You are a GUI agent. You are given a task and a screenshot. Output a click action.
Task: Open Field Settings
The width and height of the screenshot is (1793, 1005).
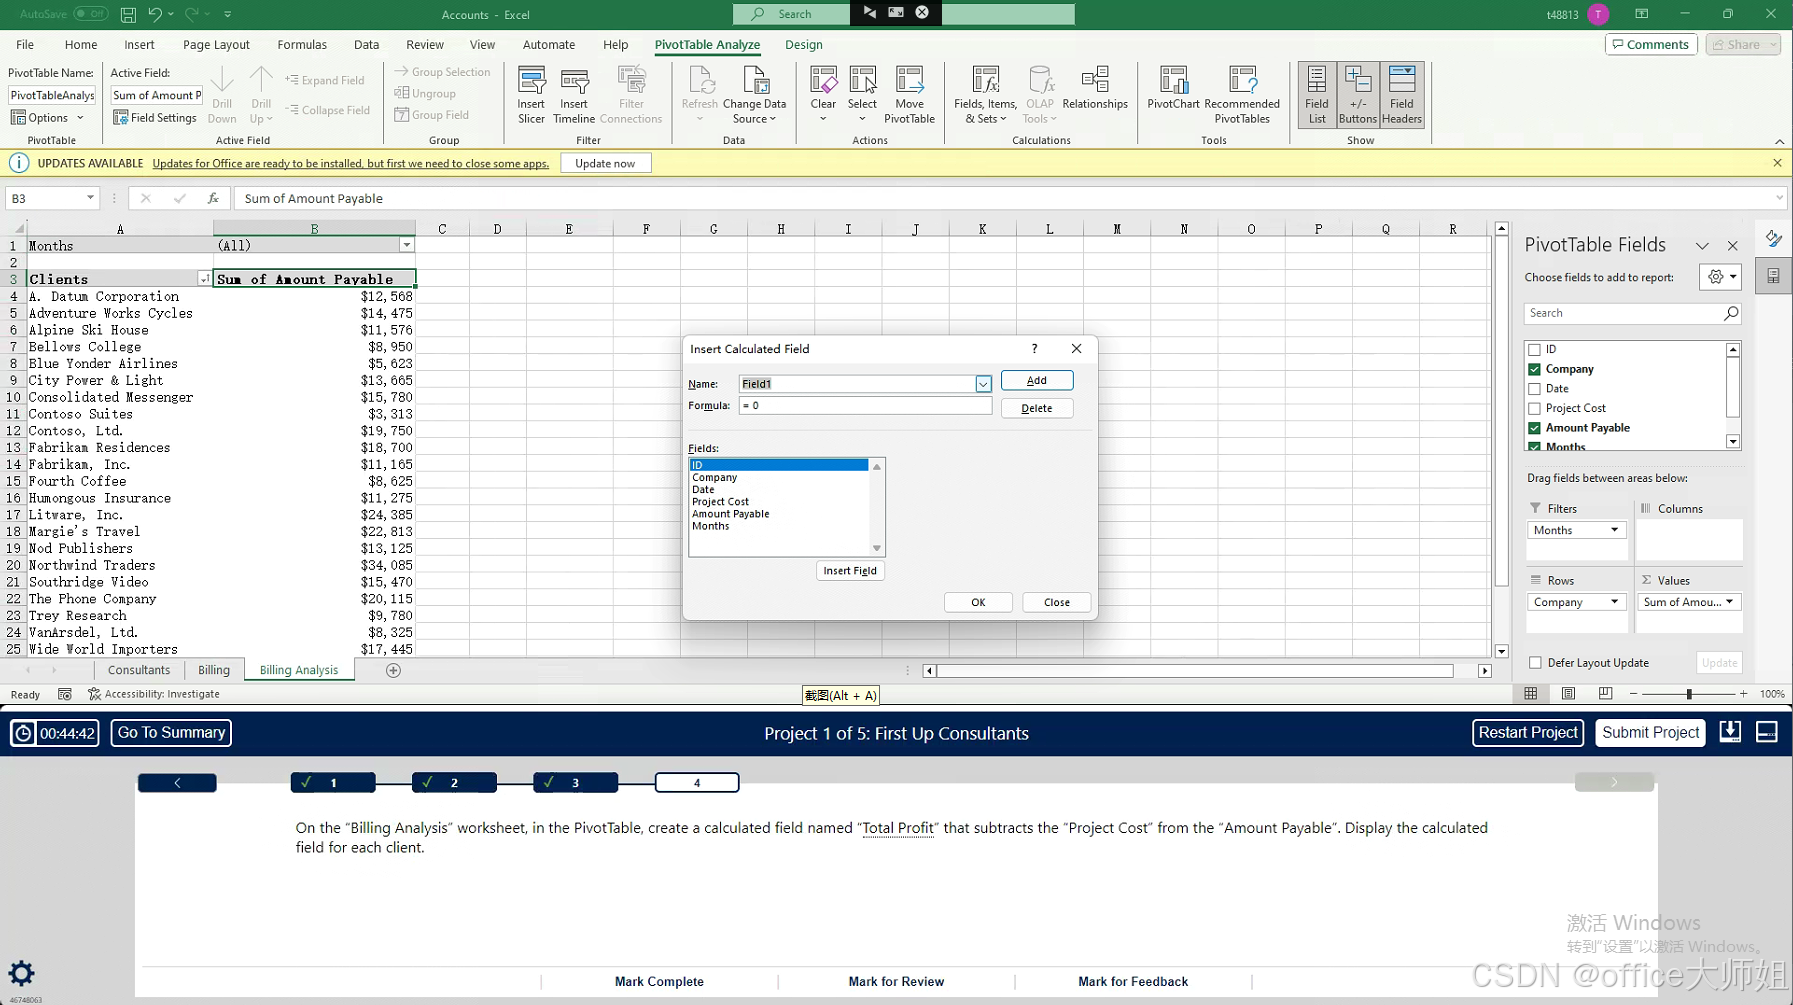[x=155, y=118]
